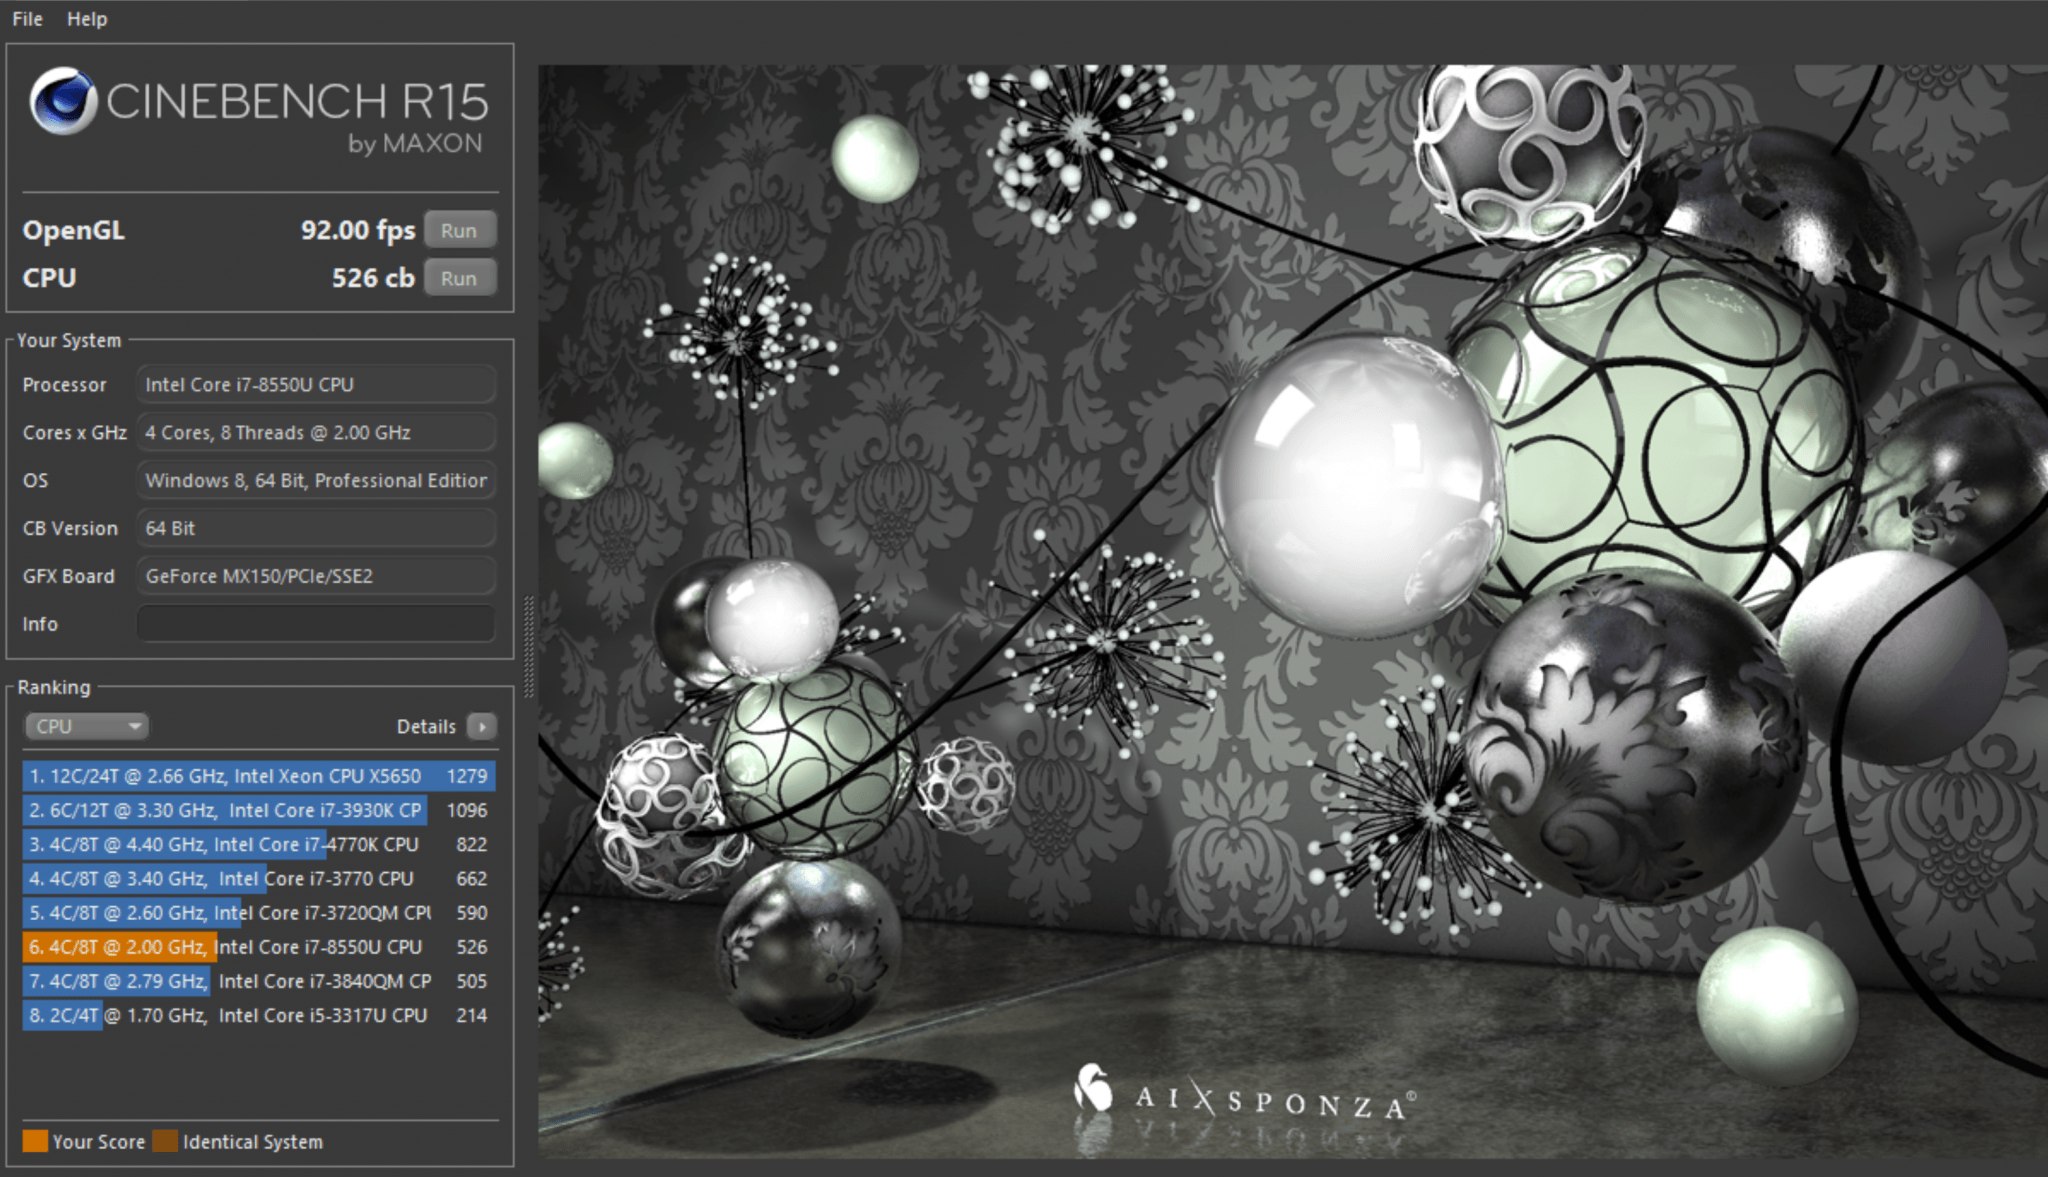
Task: Select the Core i5-3317U ranking entry
Action: coord(258,1015)
